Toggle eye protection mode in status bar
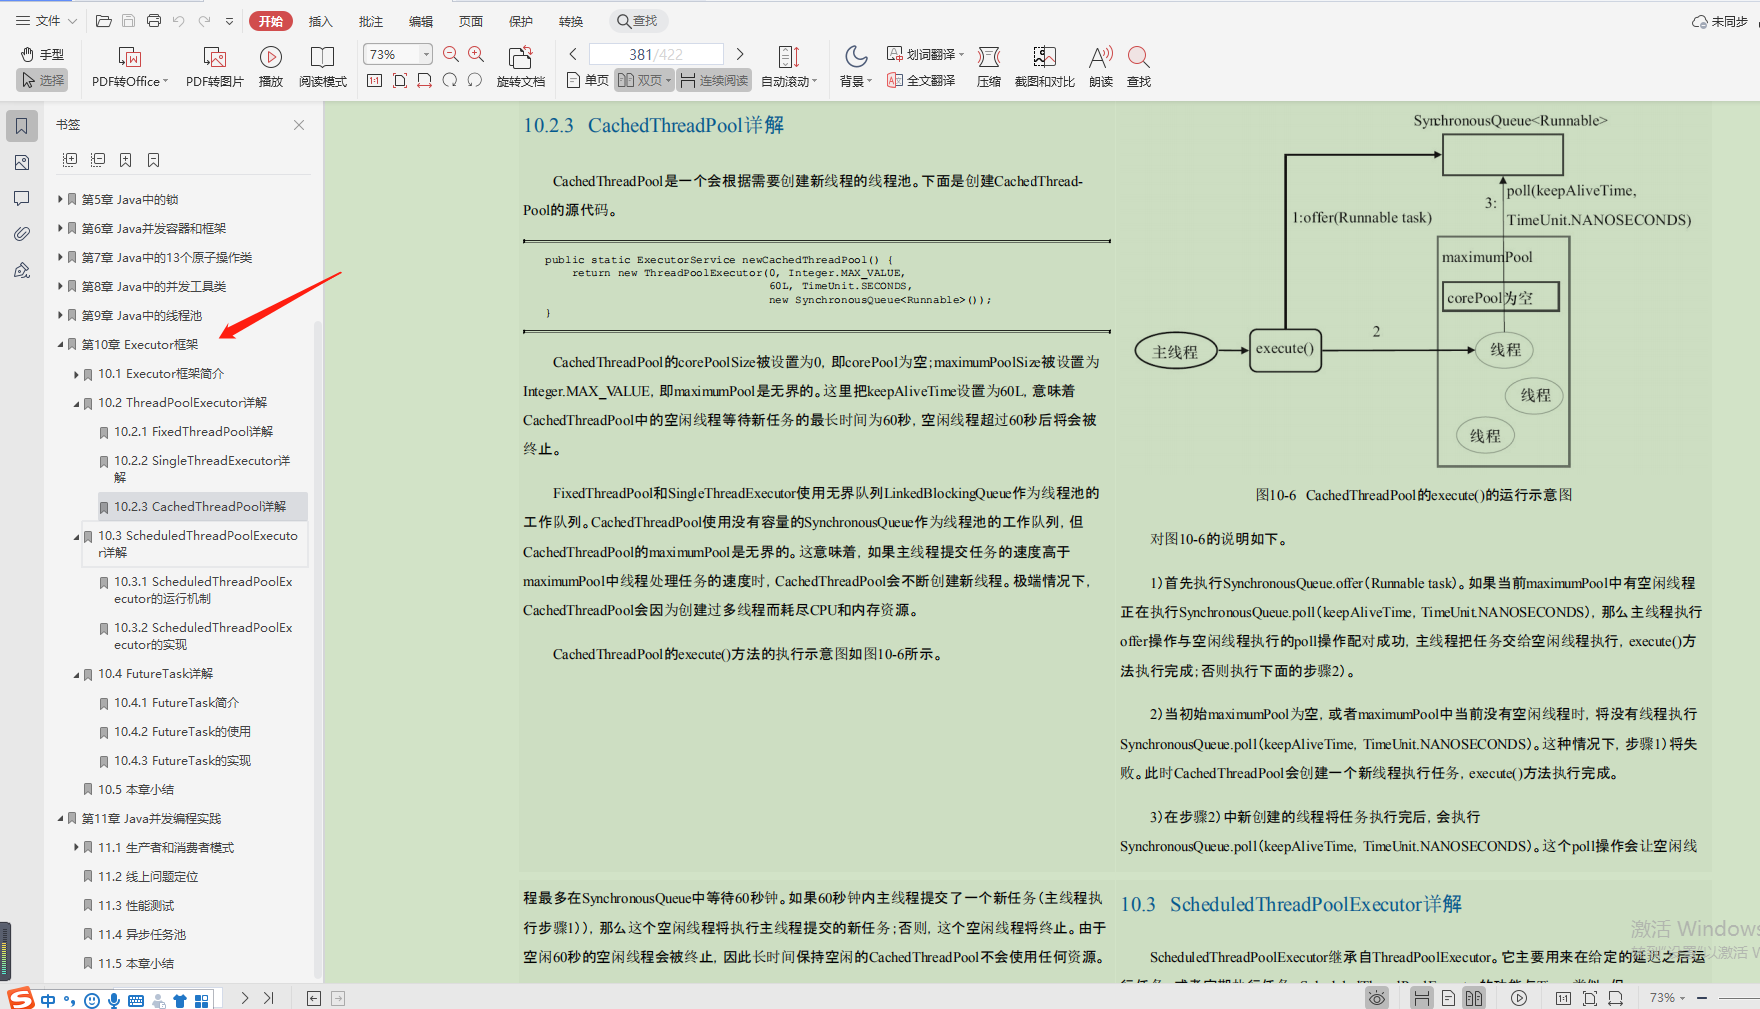Screen dimensions: 1760x1009 tap(1377, 998)
